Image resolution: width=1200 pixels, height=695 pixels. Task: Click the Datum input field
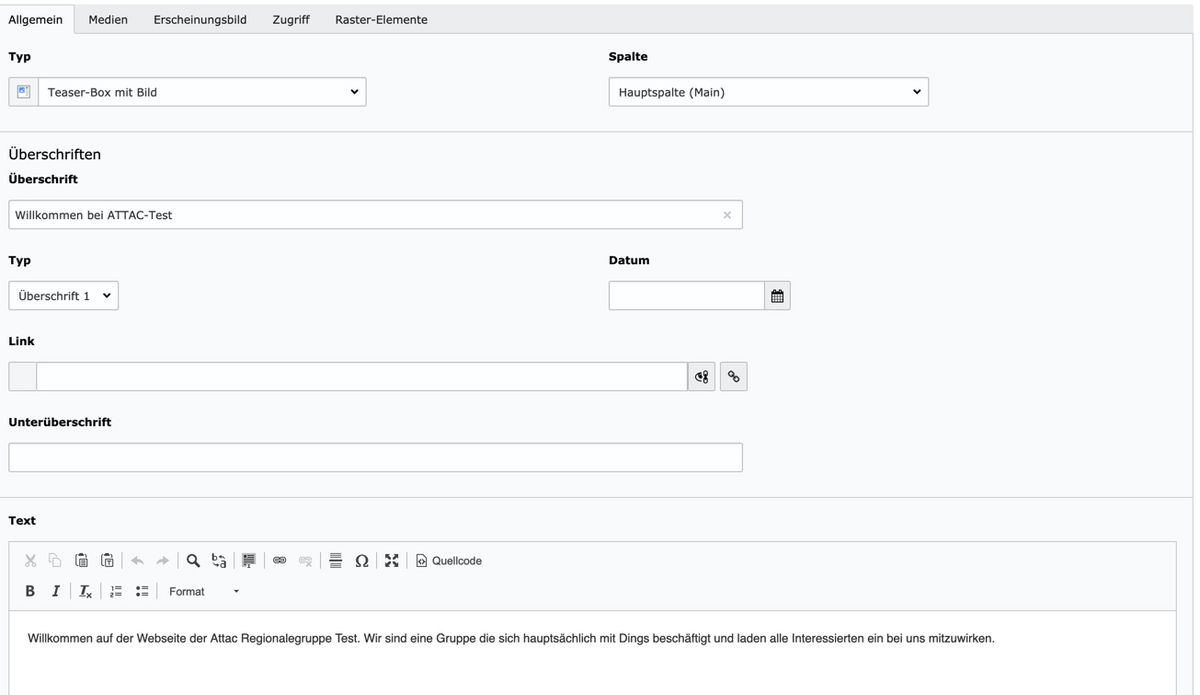click(x=687, y=296)
